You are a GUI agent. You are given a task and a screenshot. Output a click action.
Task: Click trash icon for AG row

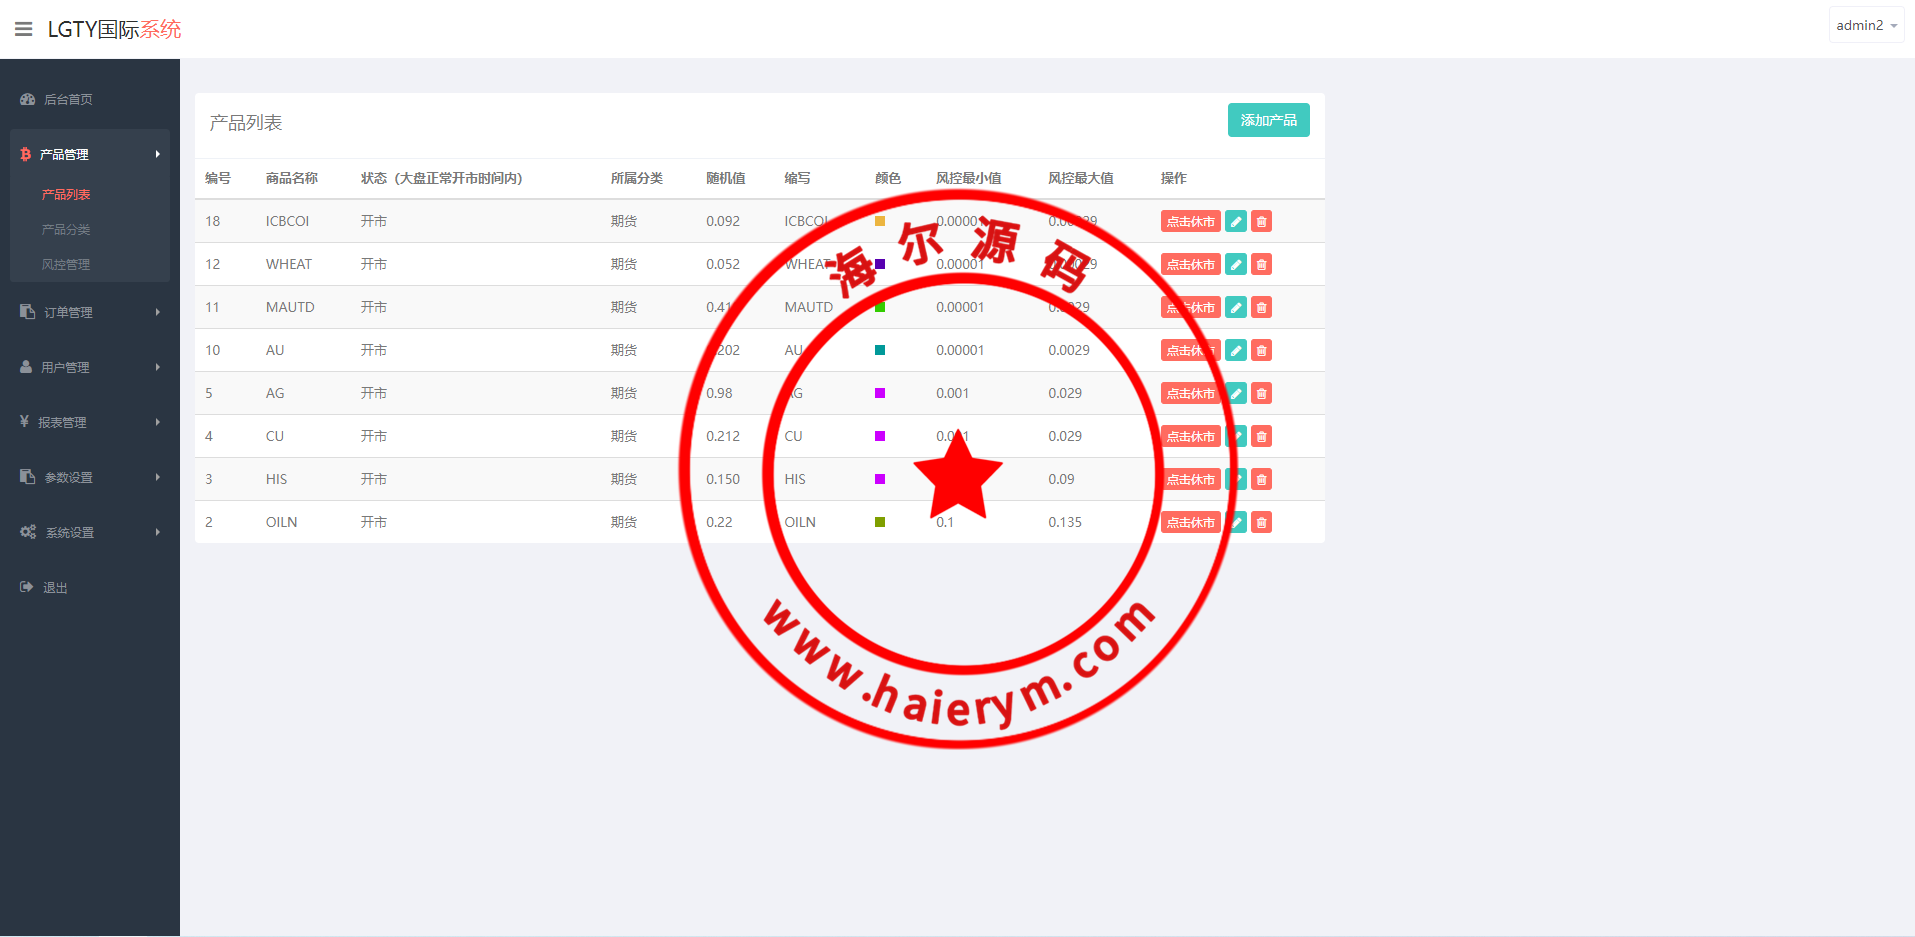[x=1261, y=394]
